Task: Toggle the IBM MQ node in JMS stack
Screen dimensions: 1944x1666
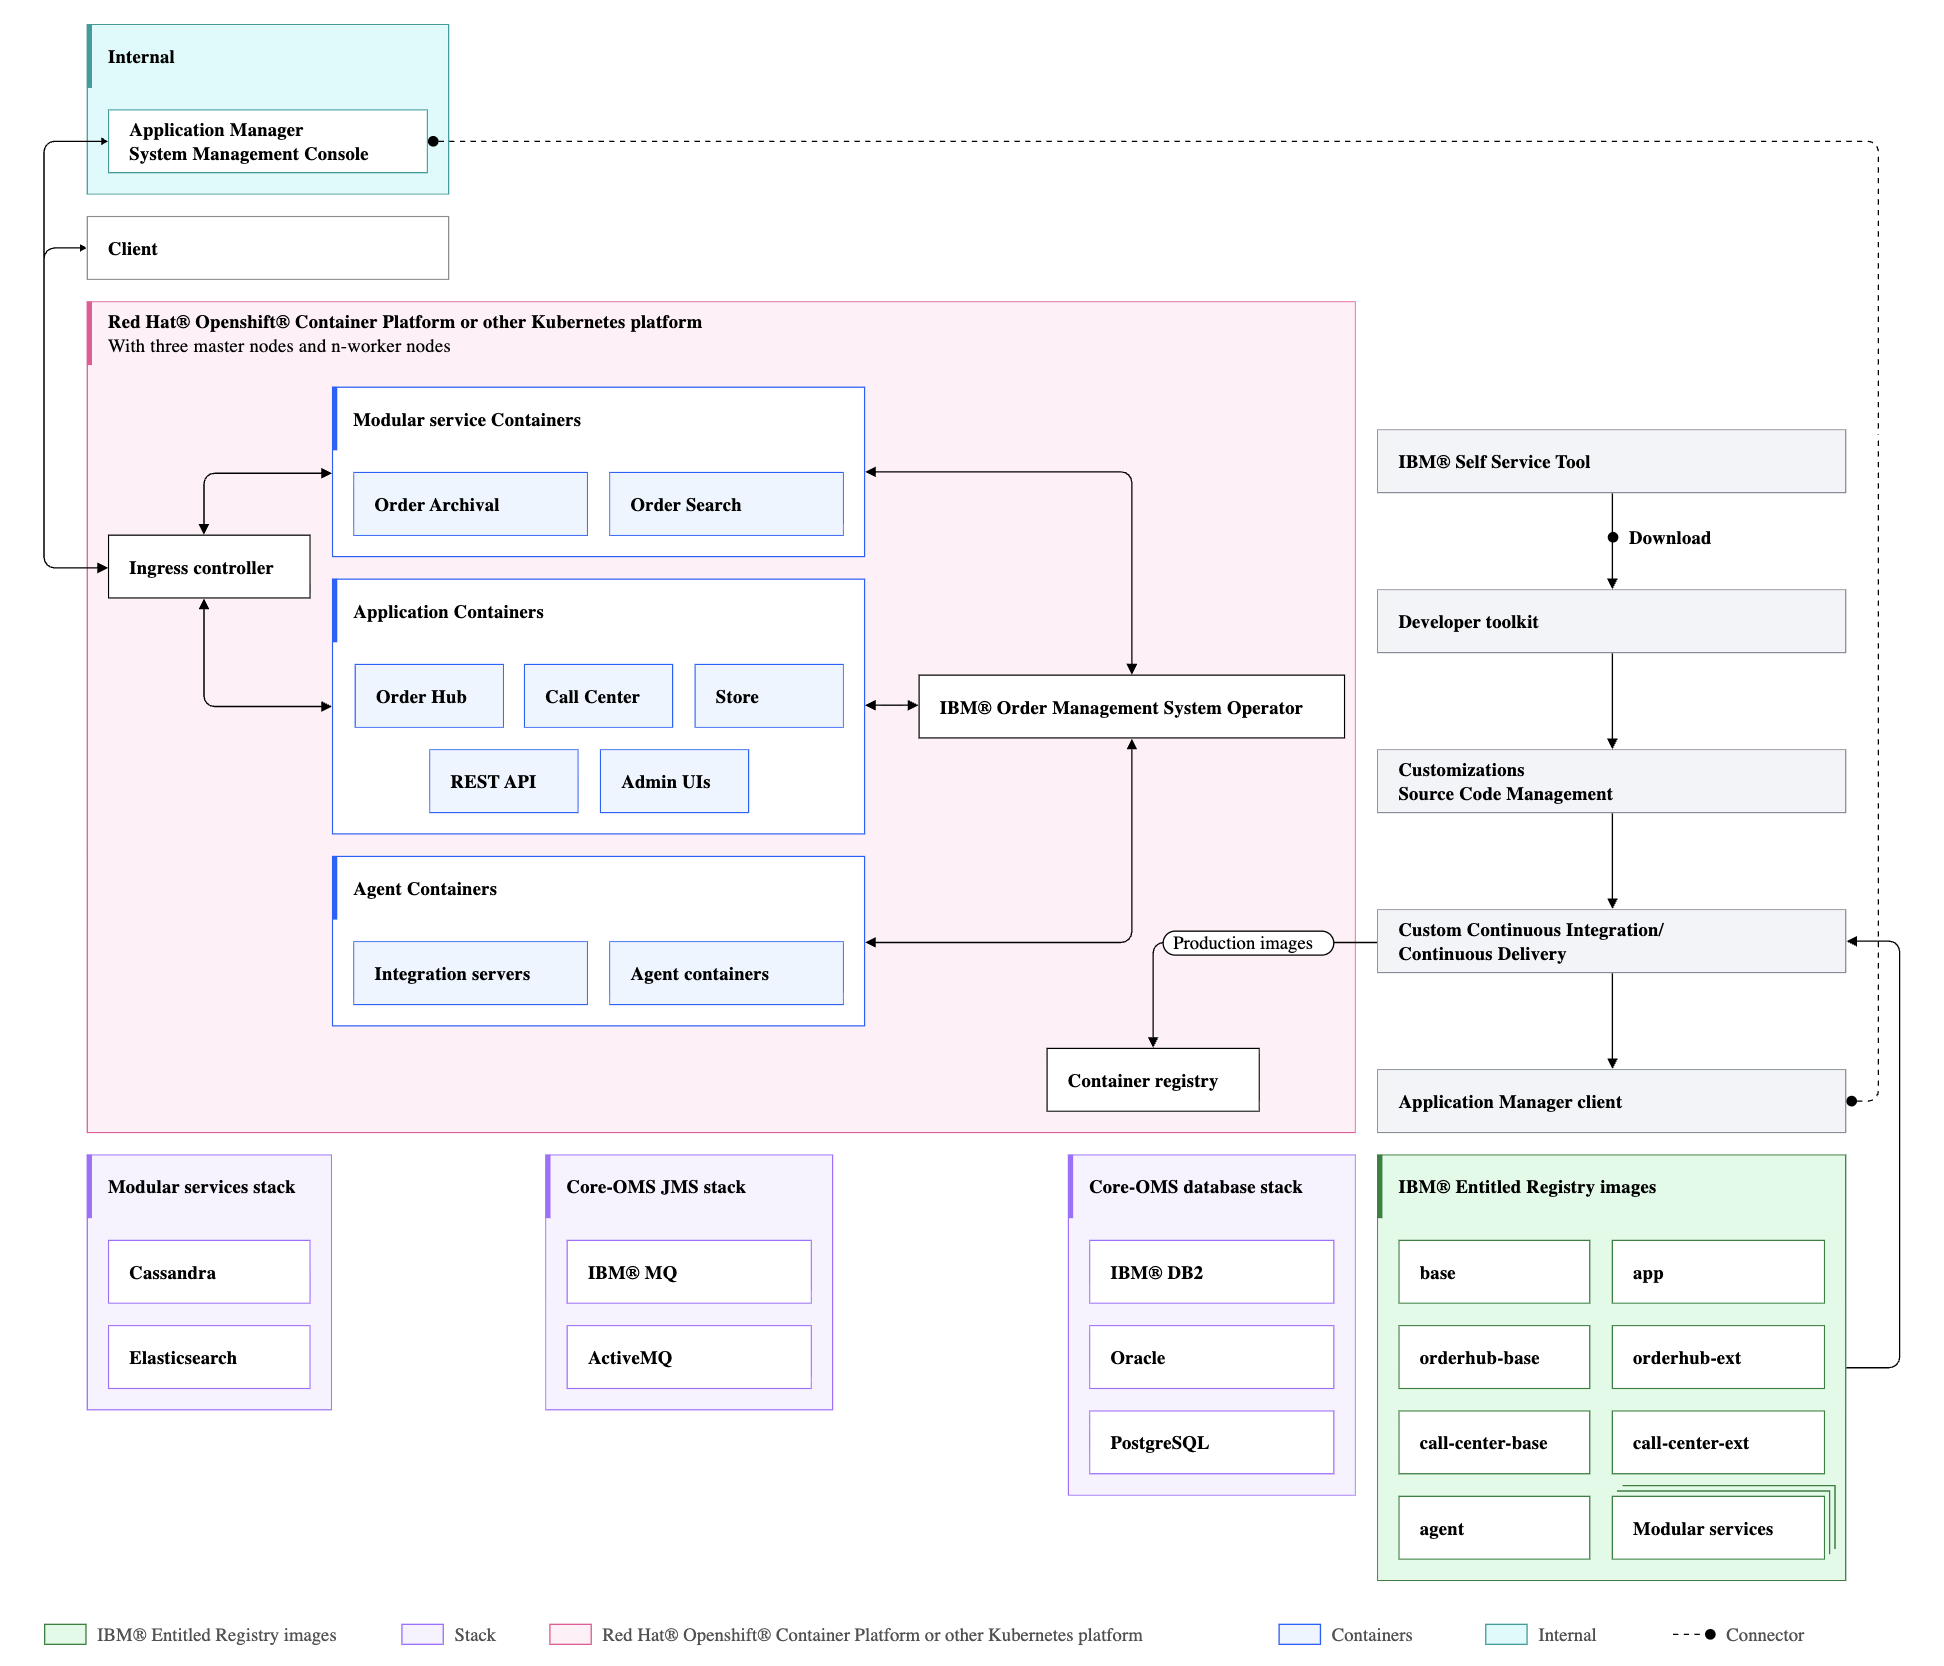Action: [688, 1271]
